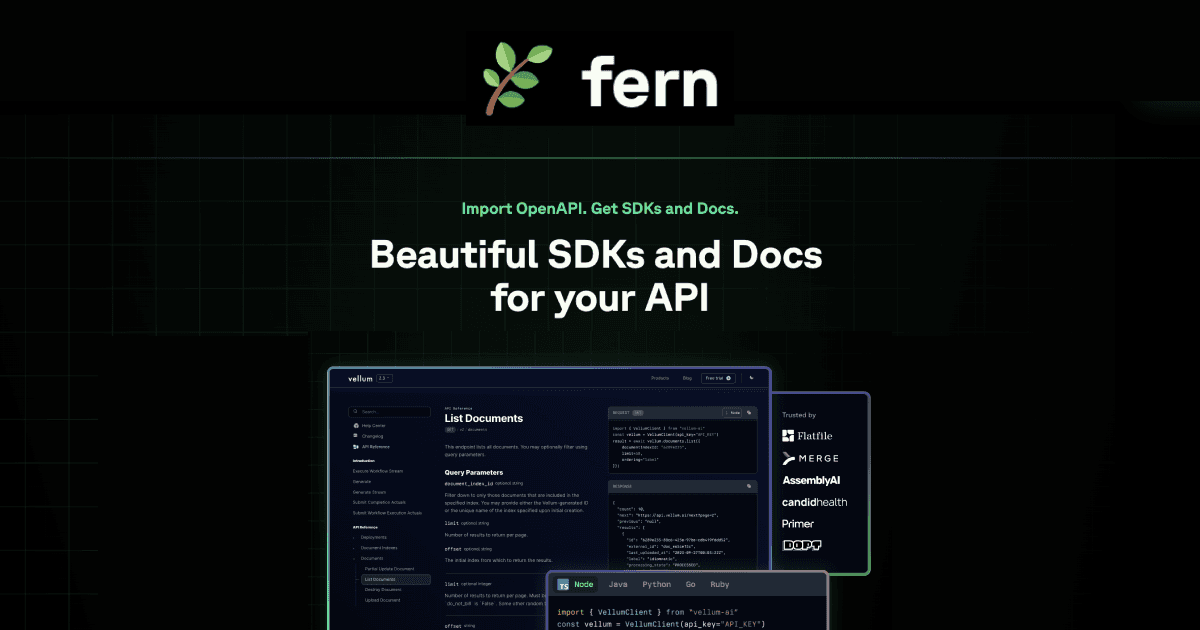Open the API Reference sidebar link
This screenshot has width=1200, height=630.
point(376,447)
